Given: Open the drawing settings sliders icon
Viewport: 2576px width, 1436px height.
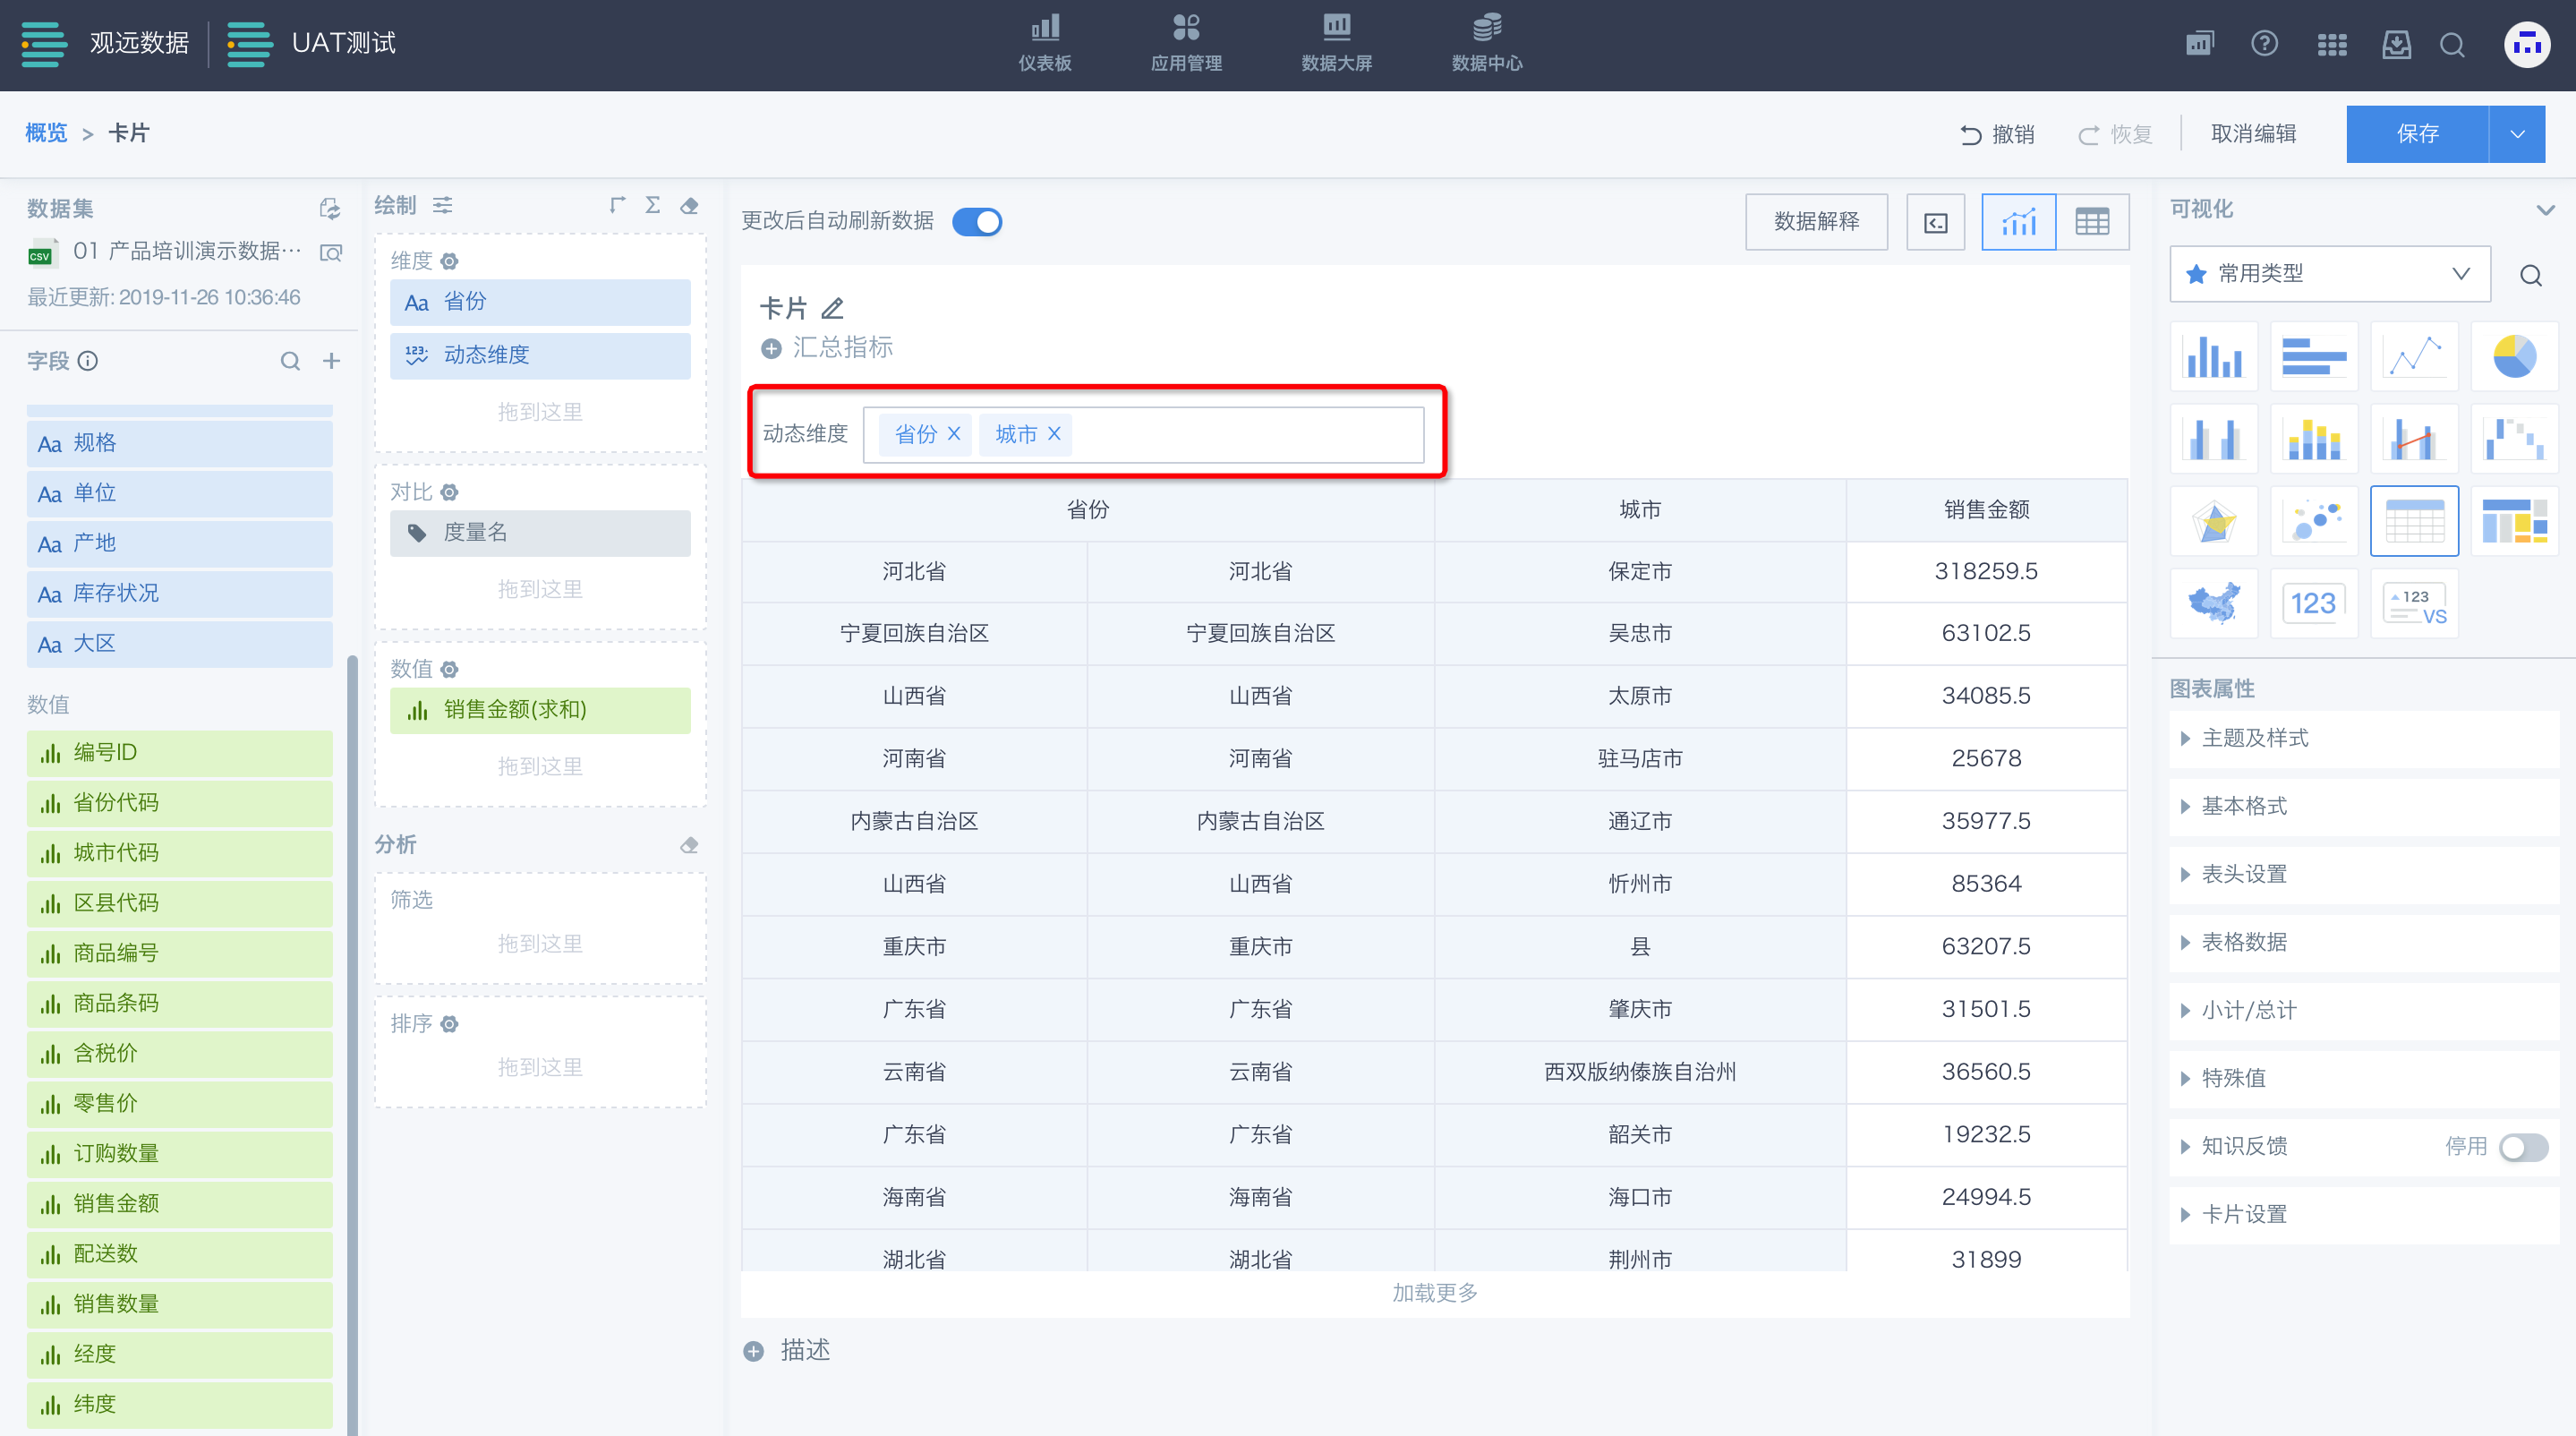Looking at the screenshot, I should click(x=443, y=205).
